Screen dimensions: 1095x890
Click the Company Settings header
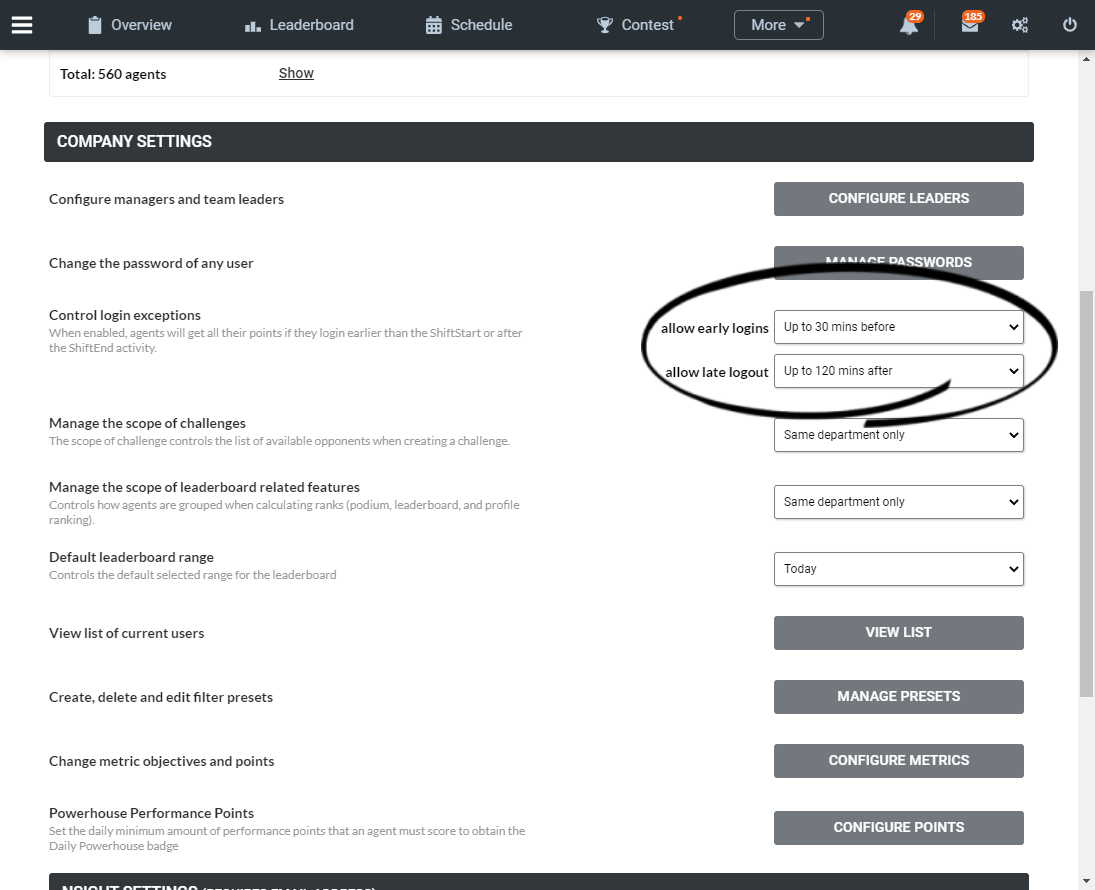(538, 142)
